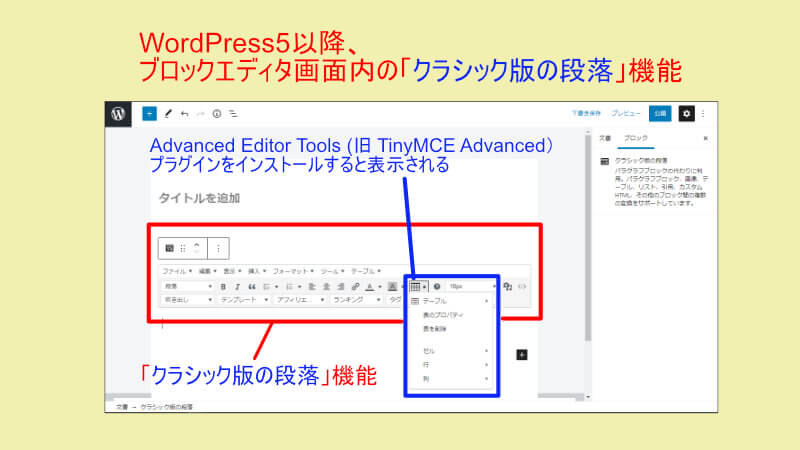800x450 pixels.
Task: Click the background color icon
Action: pos(392,287)
